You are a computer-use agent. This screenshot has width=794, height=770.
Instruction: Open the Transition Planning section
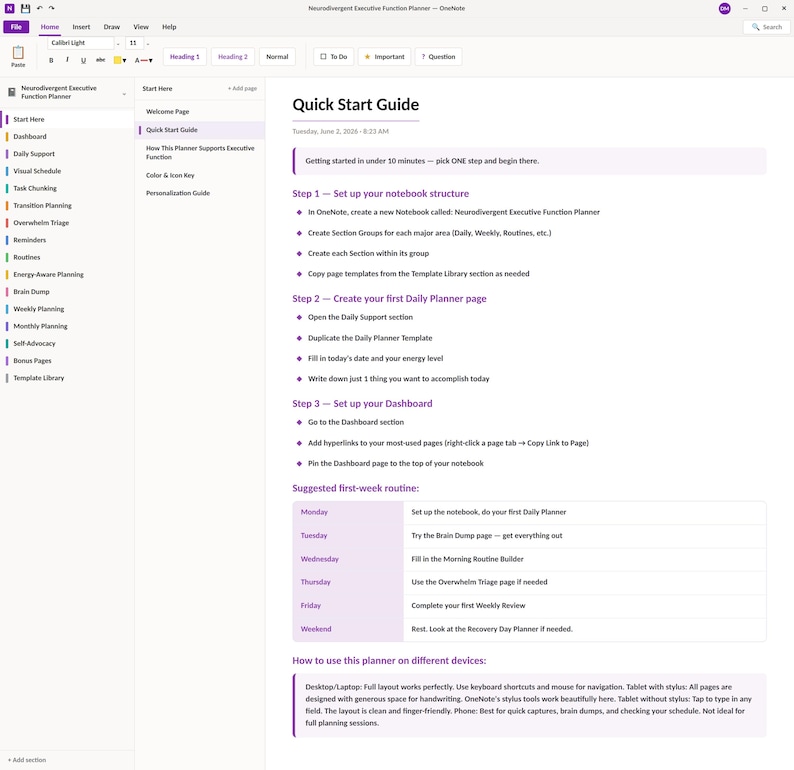pos(67,206)
